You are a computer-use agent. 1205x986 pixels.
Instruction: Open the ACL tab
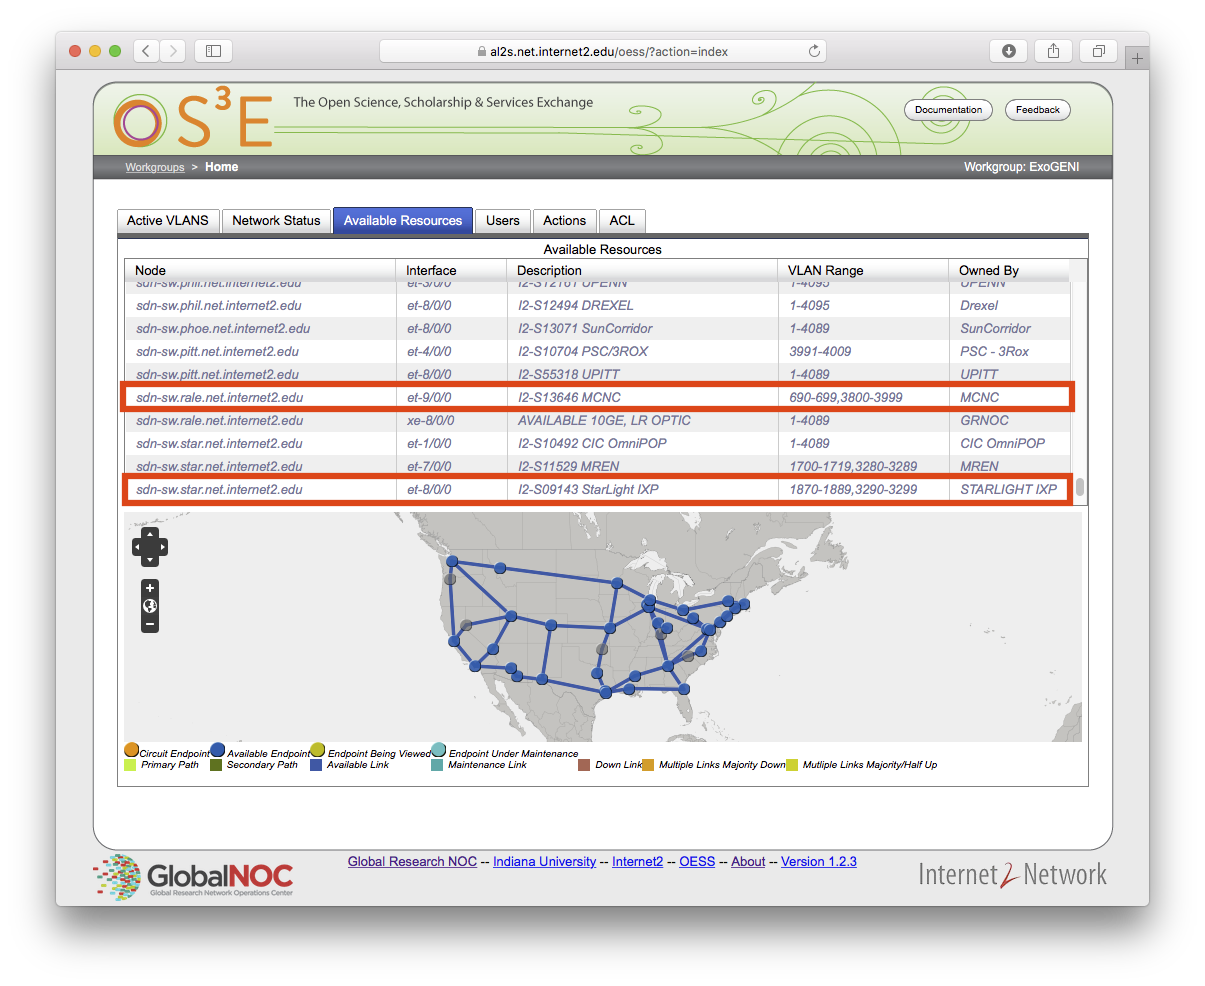click(x=622, y=221)
